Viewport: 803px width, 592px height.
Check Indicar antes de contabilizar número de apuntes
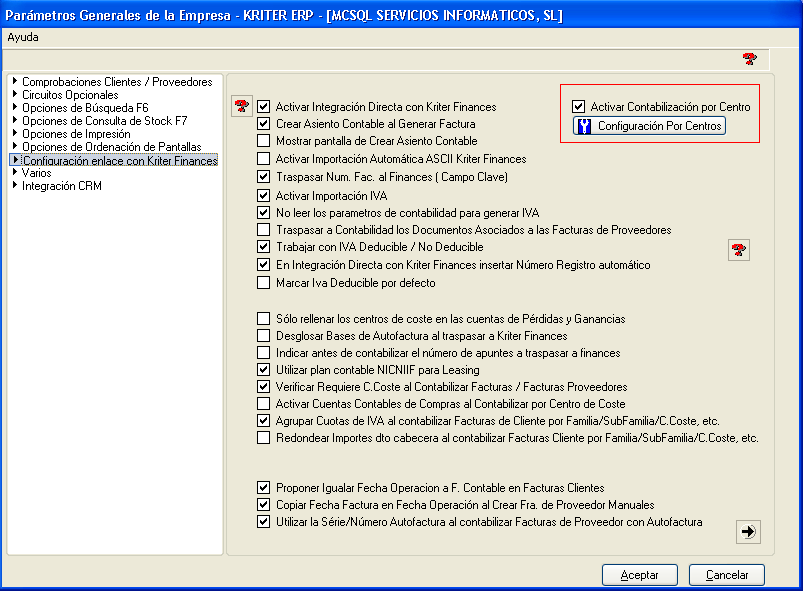point(263,352)
